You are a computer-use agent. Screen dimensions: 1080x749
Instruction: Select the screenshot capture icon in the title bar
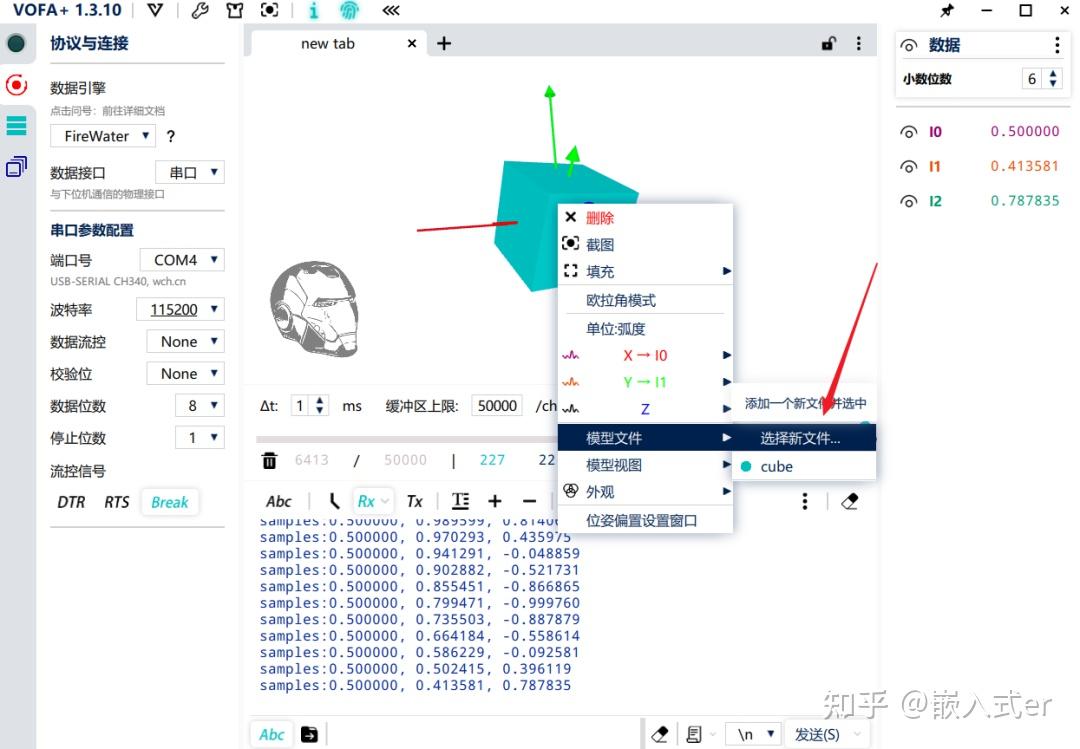click(x=268, y=10)
